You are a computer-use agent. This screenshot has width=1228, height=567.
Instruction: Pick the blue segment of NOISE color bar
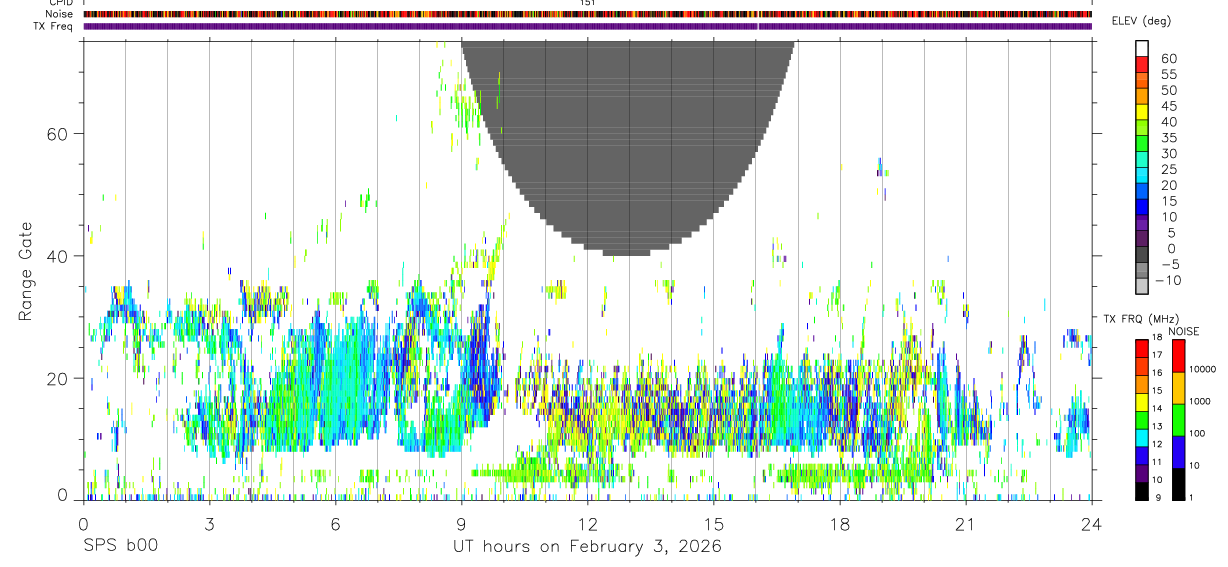tap(1179, 451)
